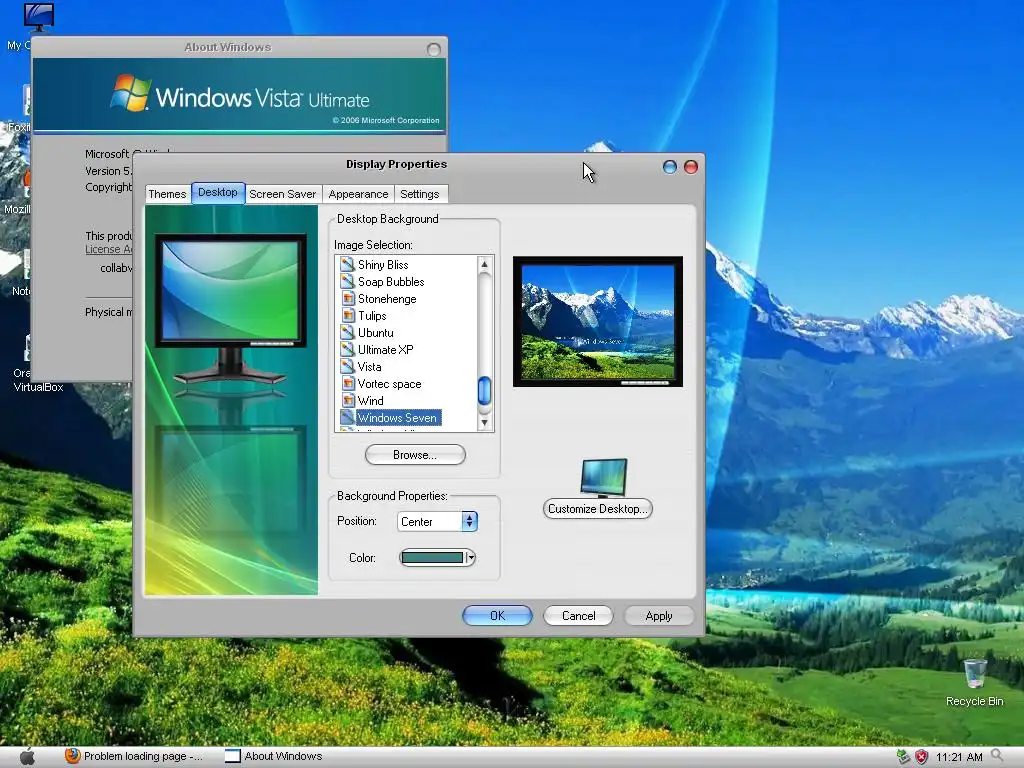Click the Vista wallpaper icon
This screenshot has height=768, width=1024.
tap(347, 366)
